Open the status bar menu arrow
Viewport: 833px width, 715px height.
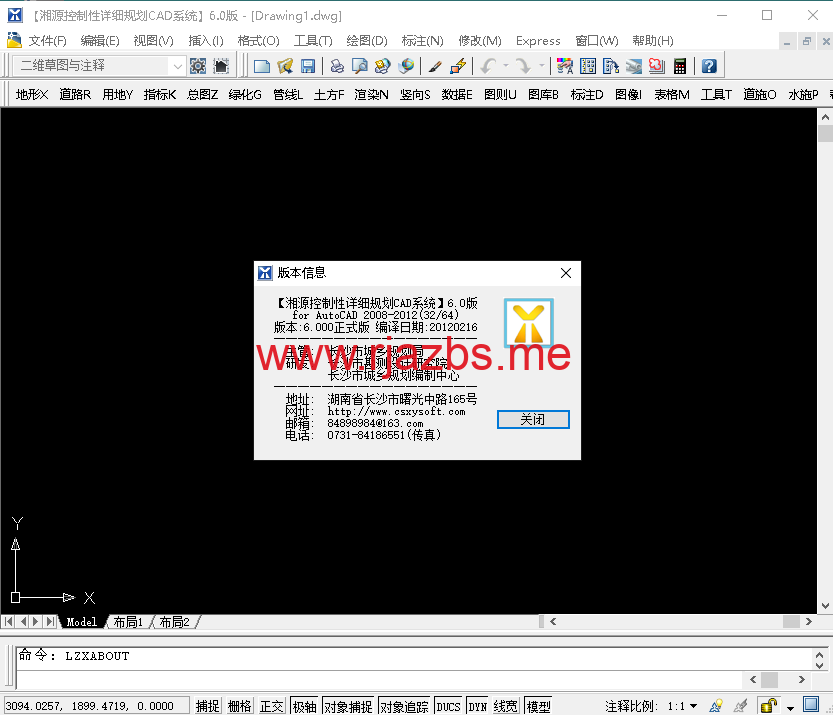[x=790, y=708]
